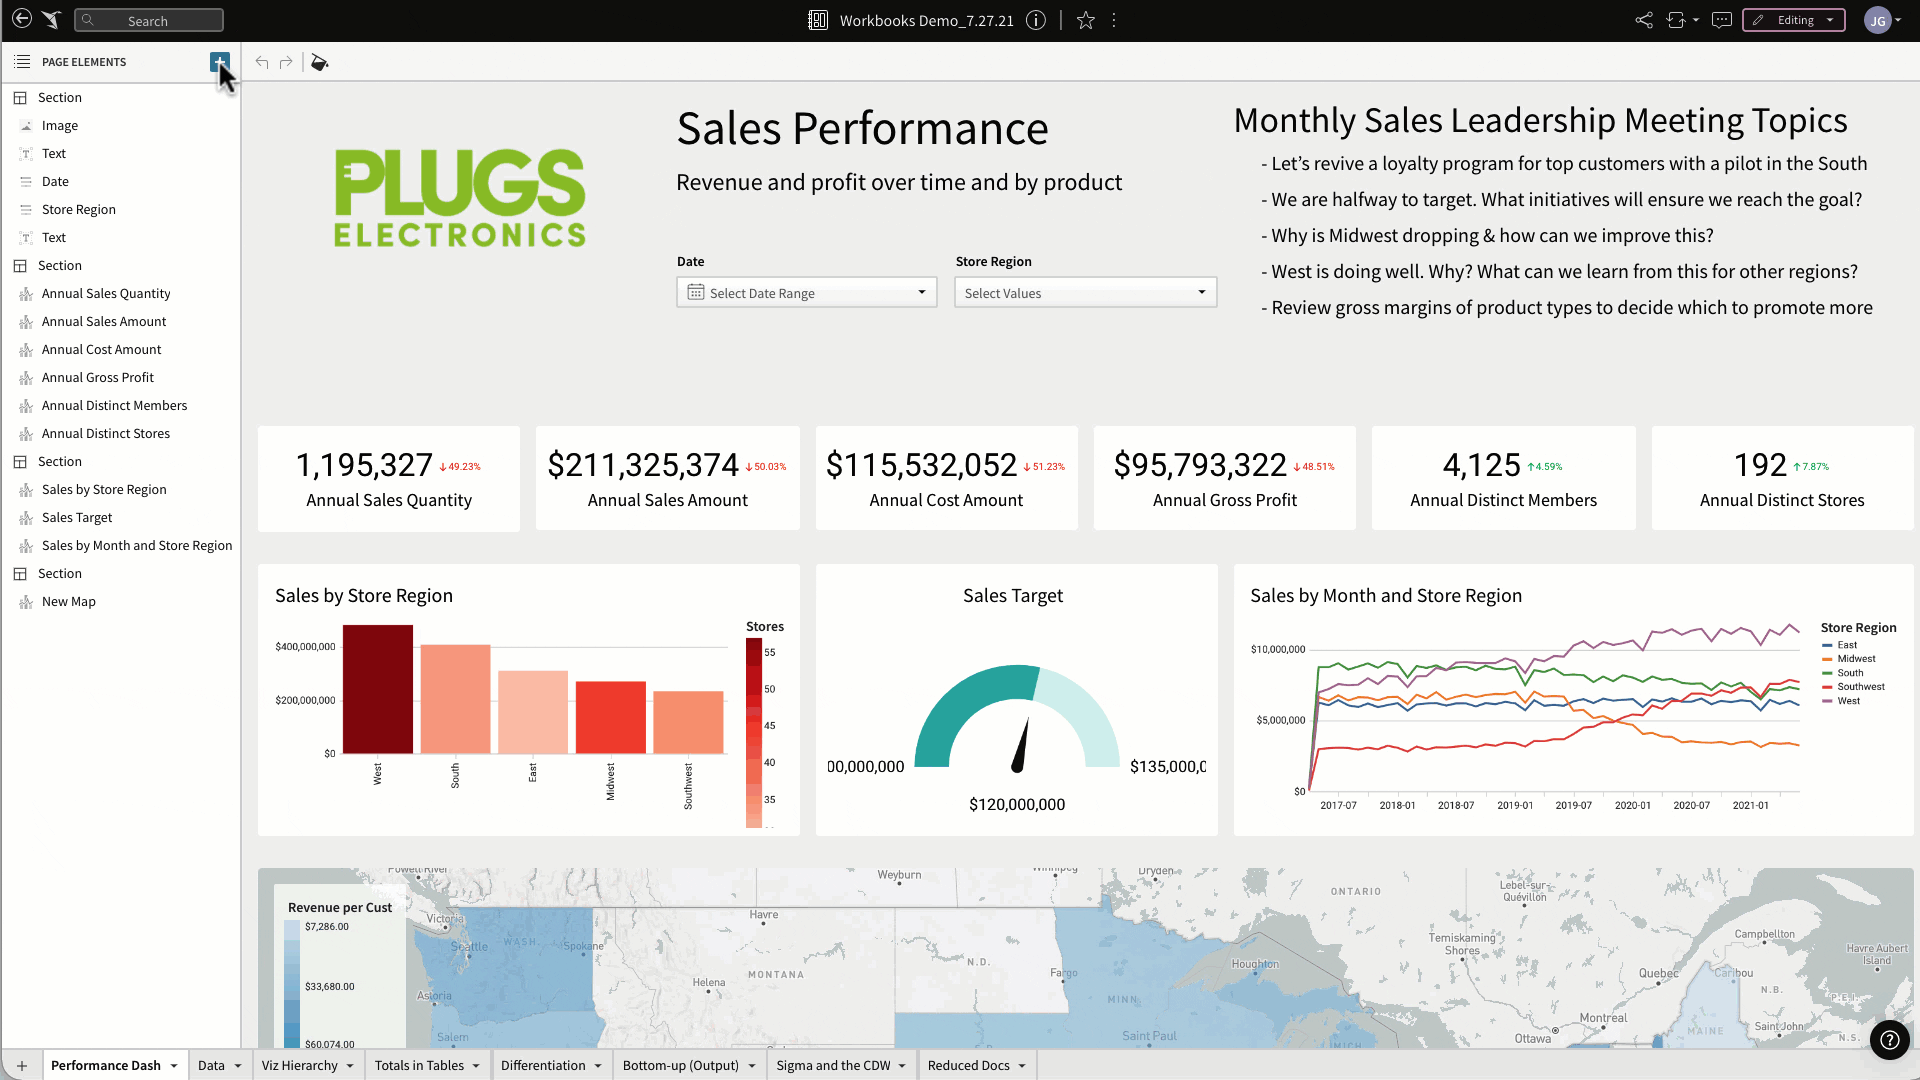Click the Revenue per Cust map legend gradient
1920x1080 pixels.
[x=292, y=983]
